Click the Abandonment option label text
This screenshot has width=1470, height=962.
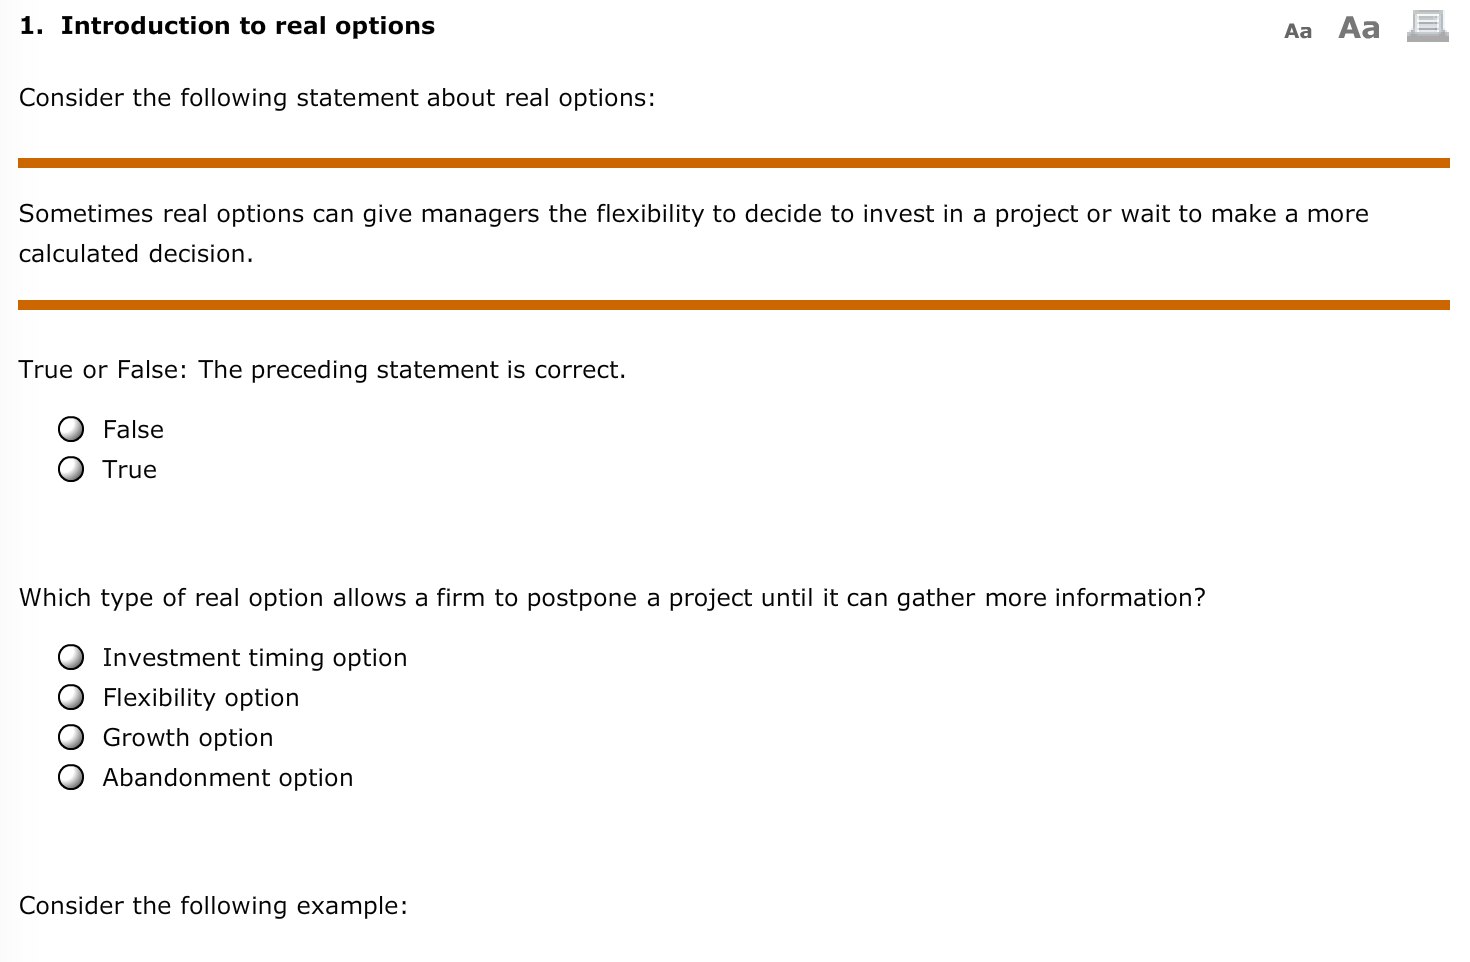(x=227, y=777)
